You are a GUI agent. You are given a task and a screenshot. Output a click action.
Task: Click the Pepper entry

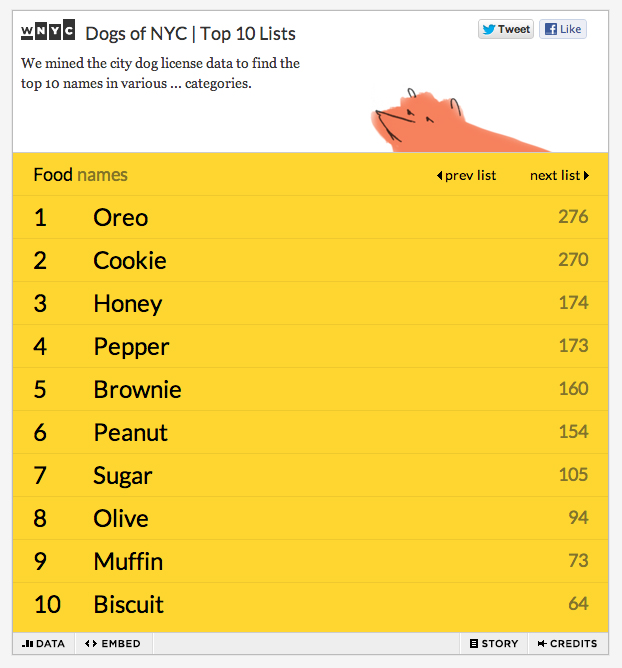(x=131, y=346)
